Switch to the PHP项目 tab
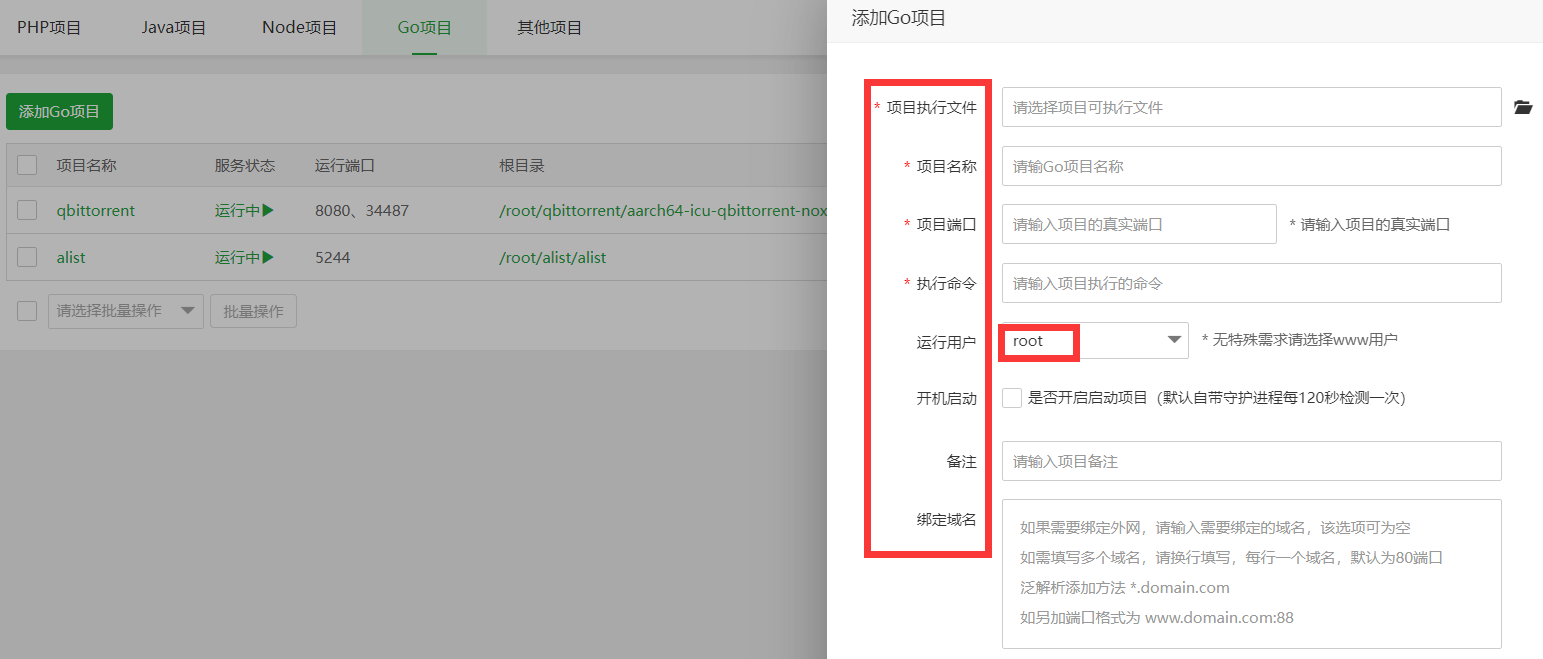Screen dimensions: 1543x659 tap(49, 27)
